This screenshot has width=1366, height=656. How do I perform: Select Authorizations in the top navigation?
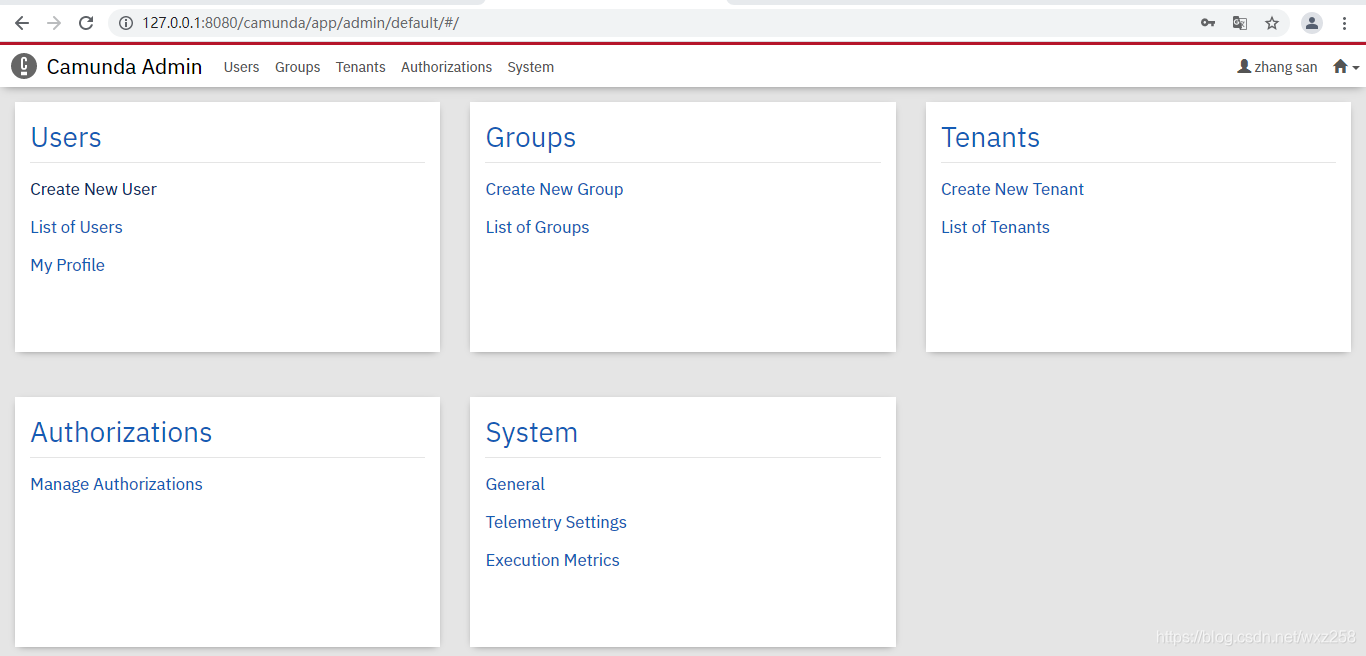(x=446, y=67)
